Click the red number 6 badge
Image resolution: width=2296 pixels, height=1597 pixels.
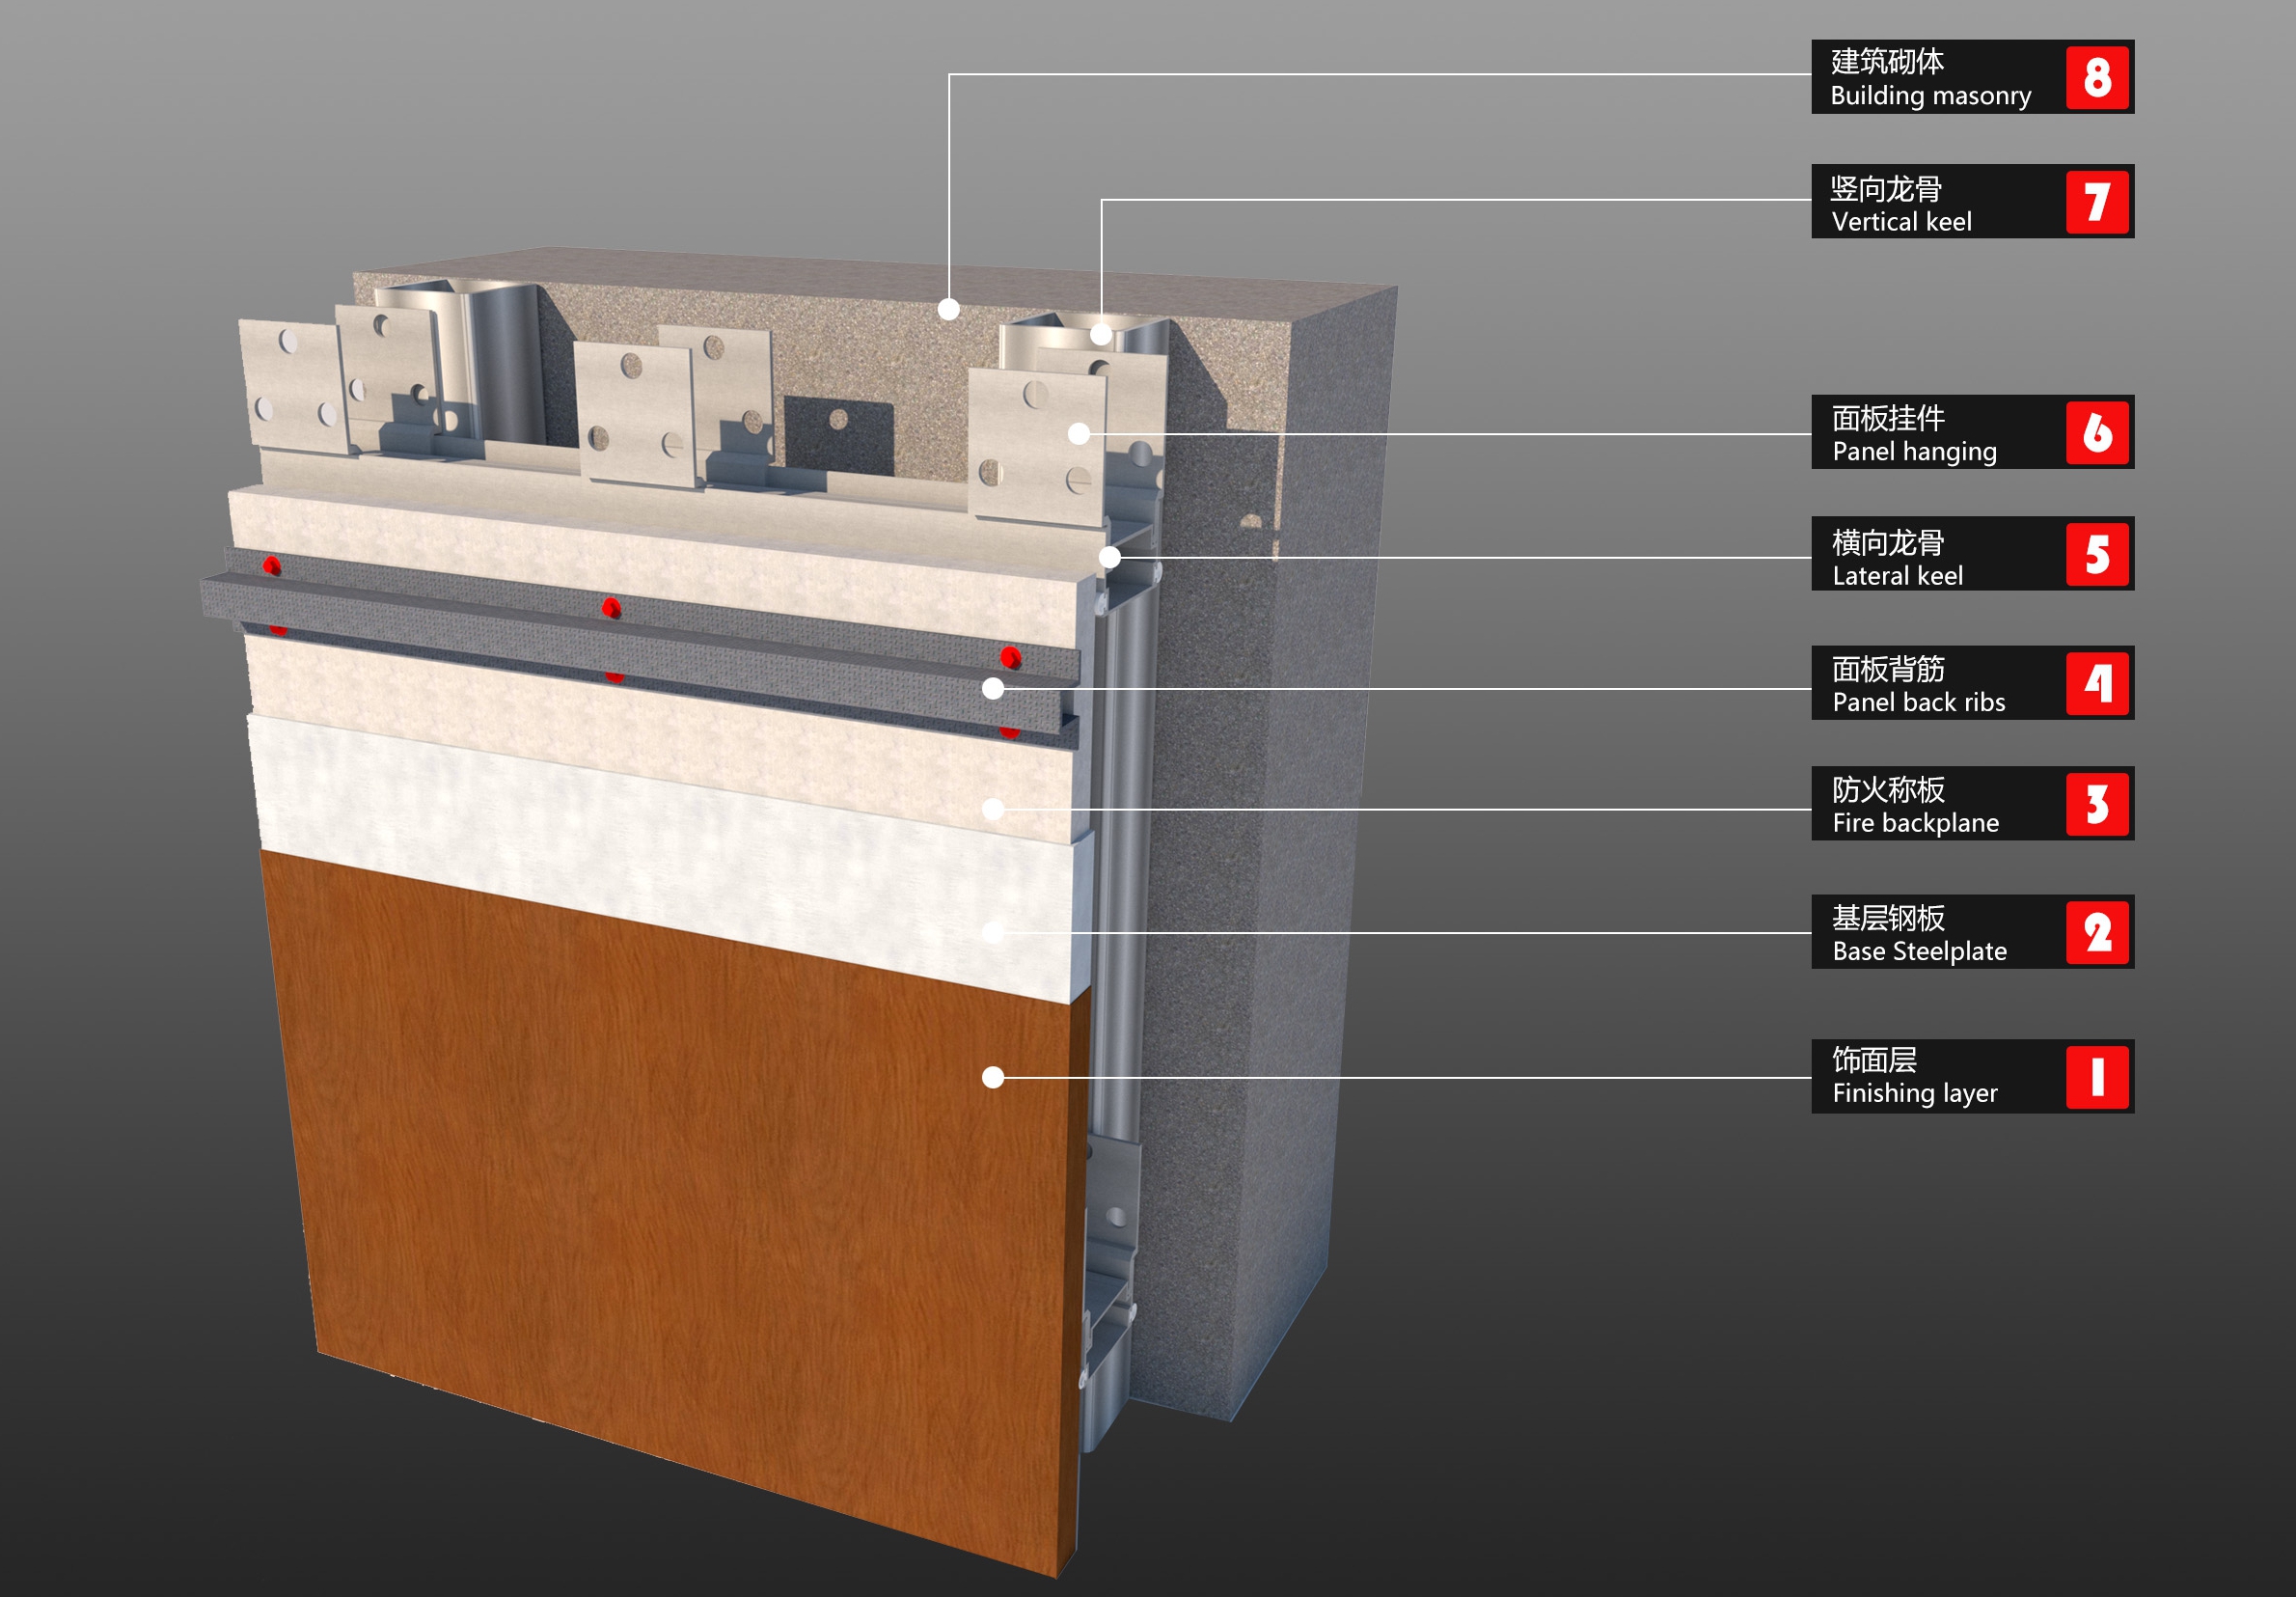click(x=2097, y=432)
